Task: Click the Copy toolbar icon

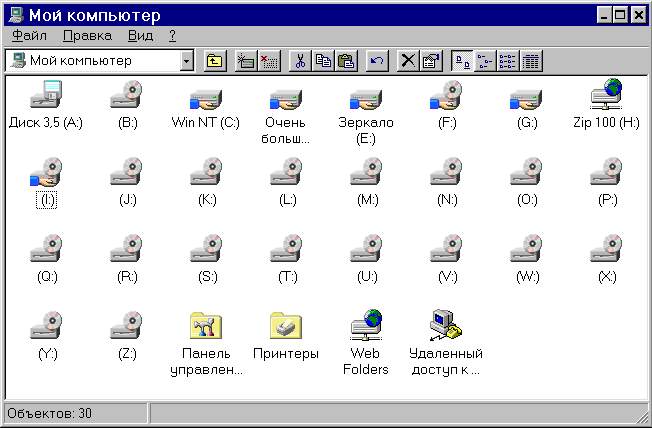Action: click(x=323, y=61)
